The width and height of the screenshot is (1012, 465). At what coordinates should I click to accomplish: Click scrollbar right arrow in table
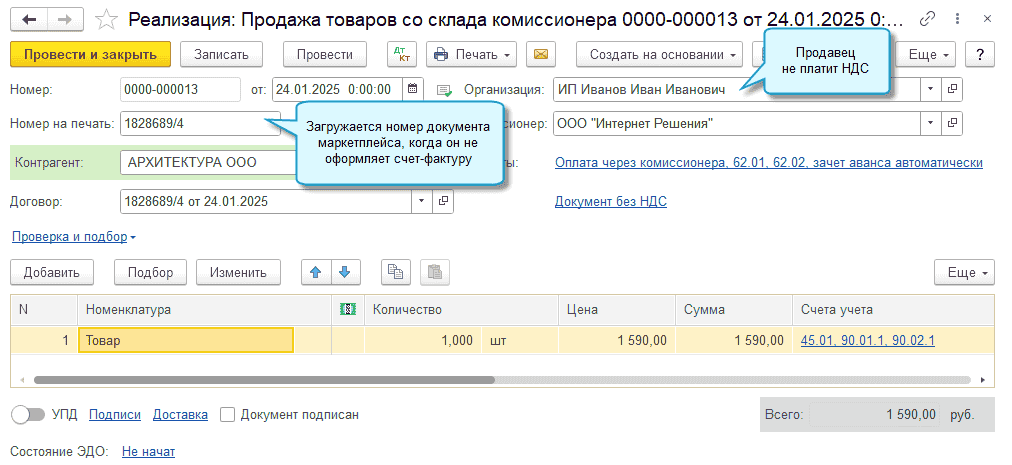pyautogui.click(x=983, y=380)
